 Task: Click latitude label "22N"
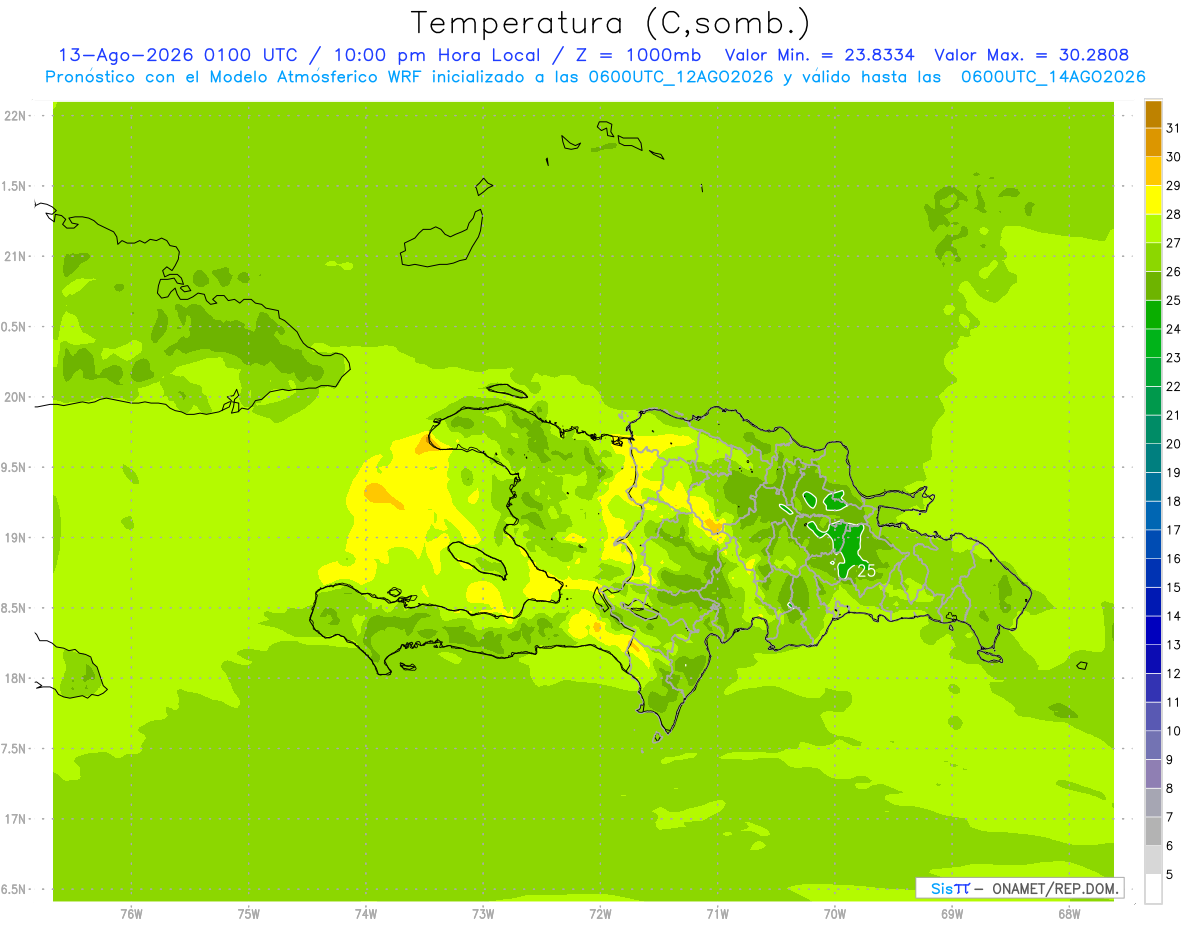click(x=15, y=116)
